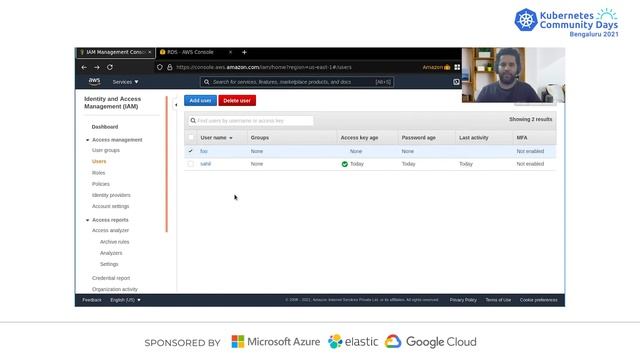Click the green check icon in sahil's row
The image size is (640, 360).
pyautogui.click(x=344, y=164)
